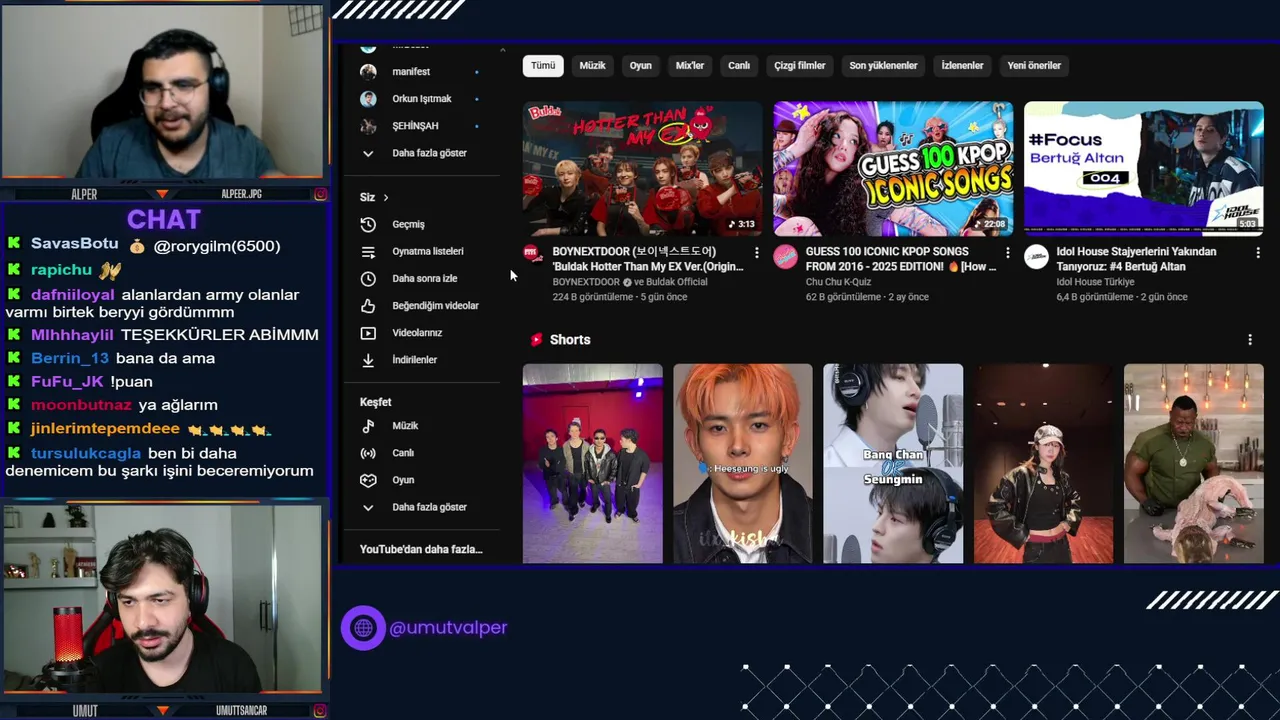Click chat username moonbutnaz

tap(81, 405)
